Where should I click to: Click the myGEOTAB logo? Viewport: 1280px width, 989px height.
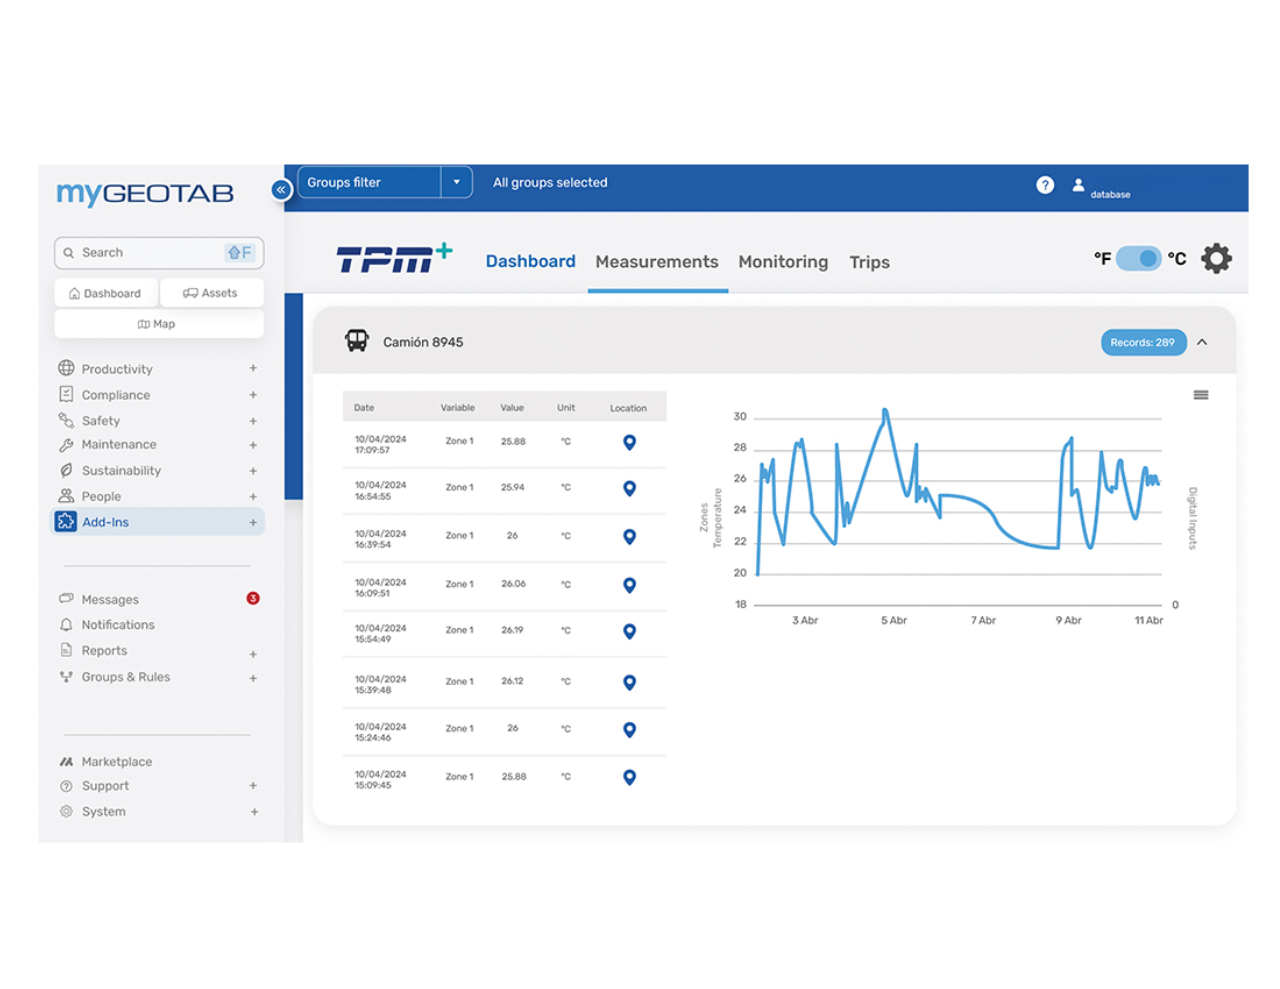point(145,193)
